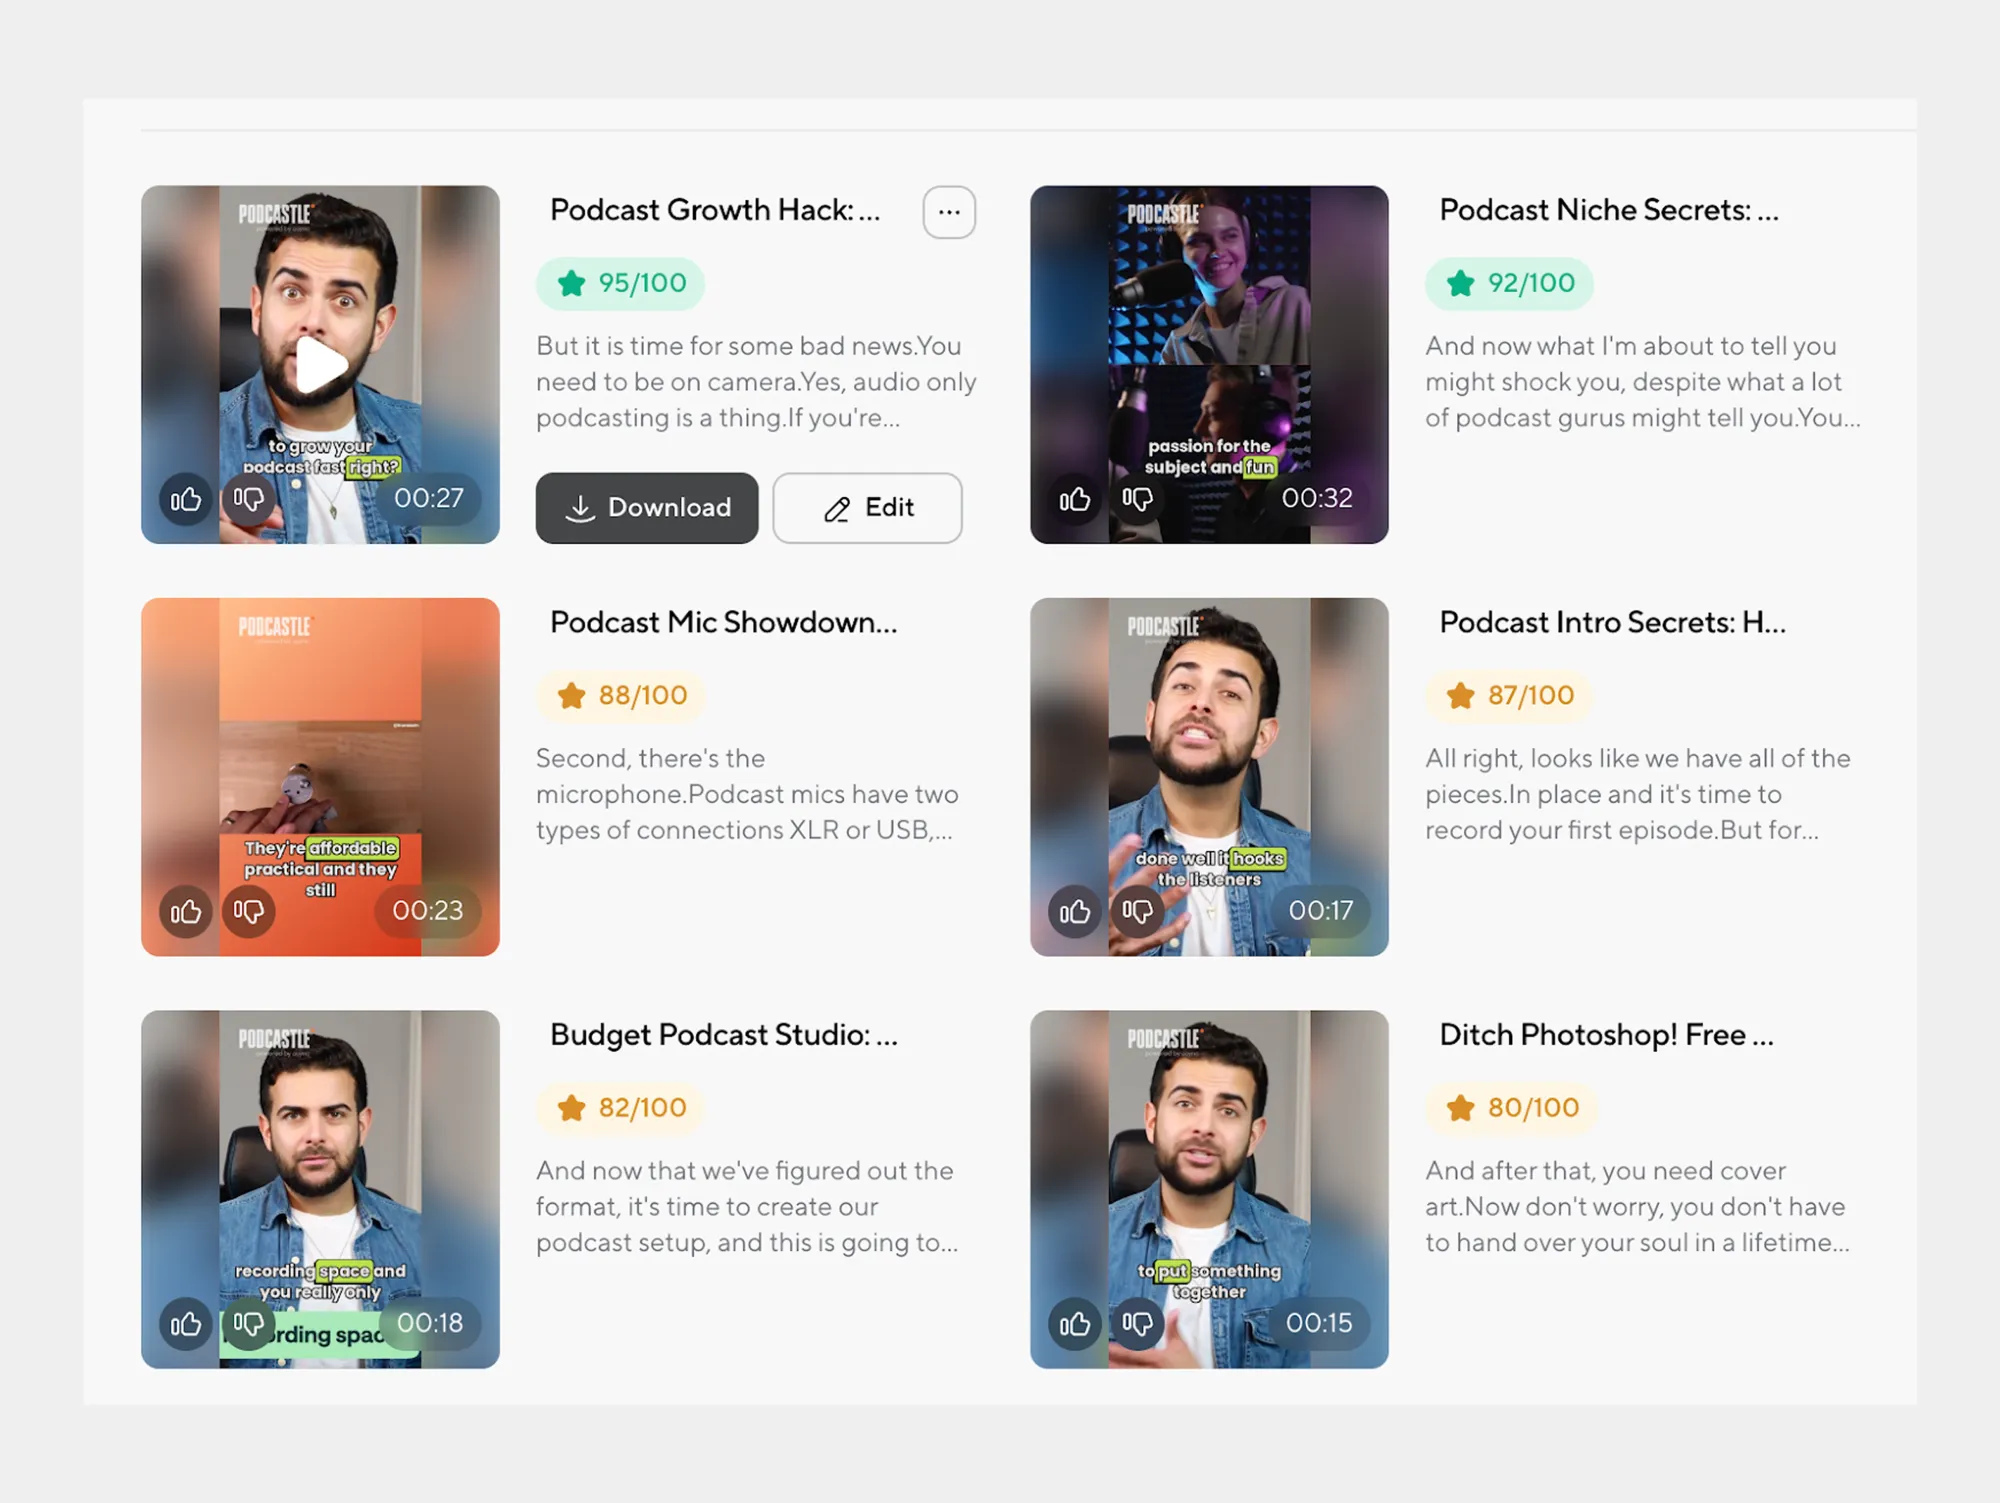Select the Ditch Photoshop clip title
Viewport: 2000px width, 1503px height.
click(1606, 1034)
